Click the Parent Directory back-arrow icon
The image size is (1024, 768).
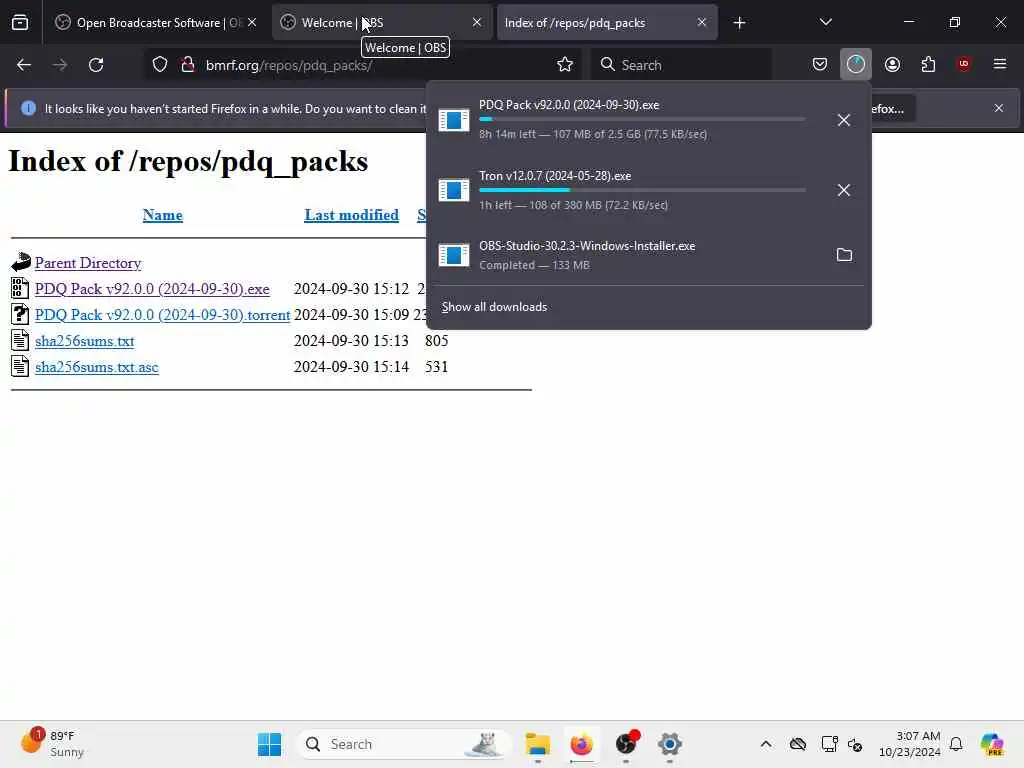[x=20, y=262]
